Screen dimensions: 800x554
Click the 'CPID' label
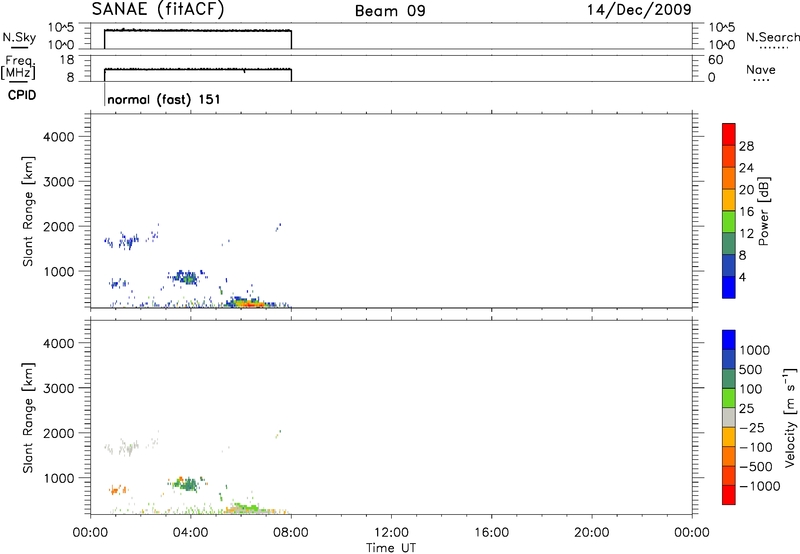point(22,95)
